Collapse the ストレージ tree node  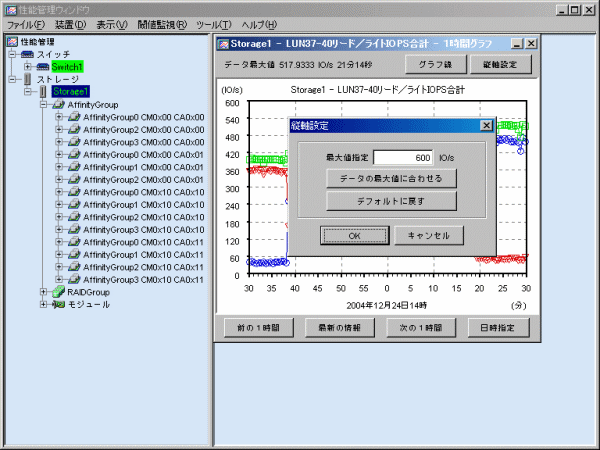[12, 79]
